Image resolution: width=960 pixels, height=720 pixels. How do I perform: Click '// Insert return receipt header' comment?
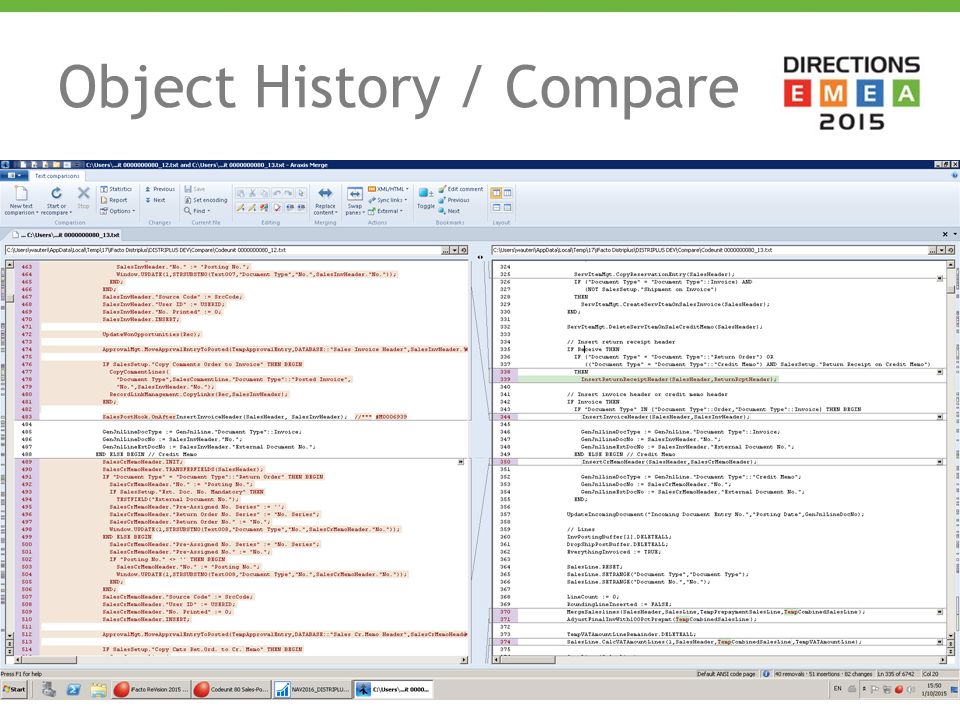621,342
